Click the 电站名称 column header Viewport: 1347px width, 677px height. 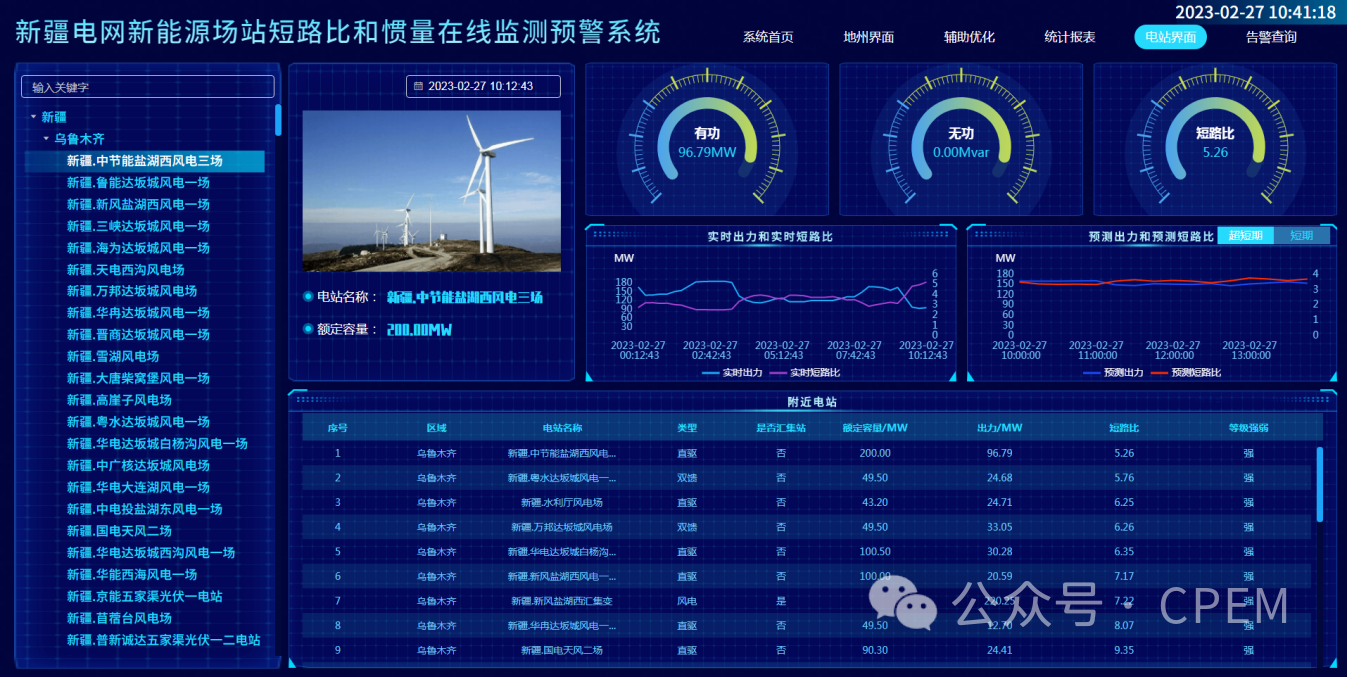pyautogui.click(x=562, y=428)
